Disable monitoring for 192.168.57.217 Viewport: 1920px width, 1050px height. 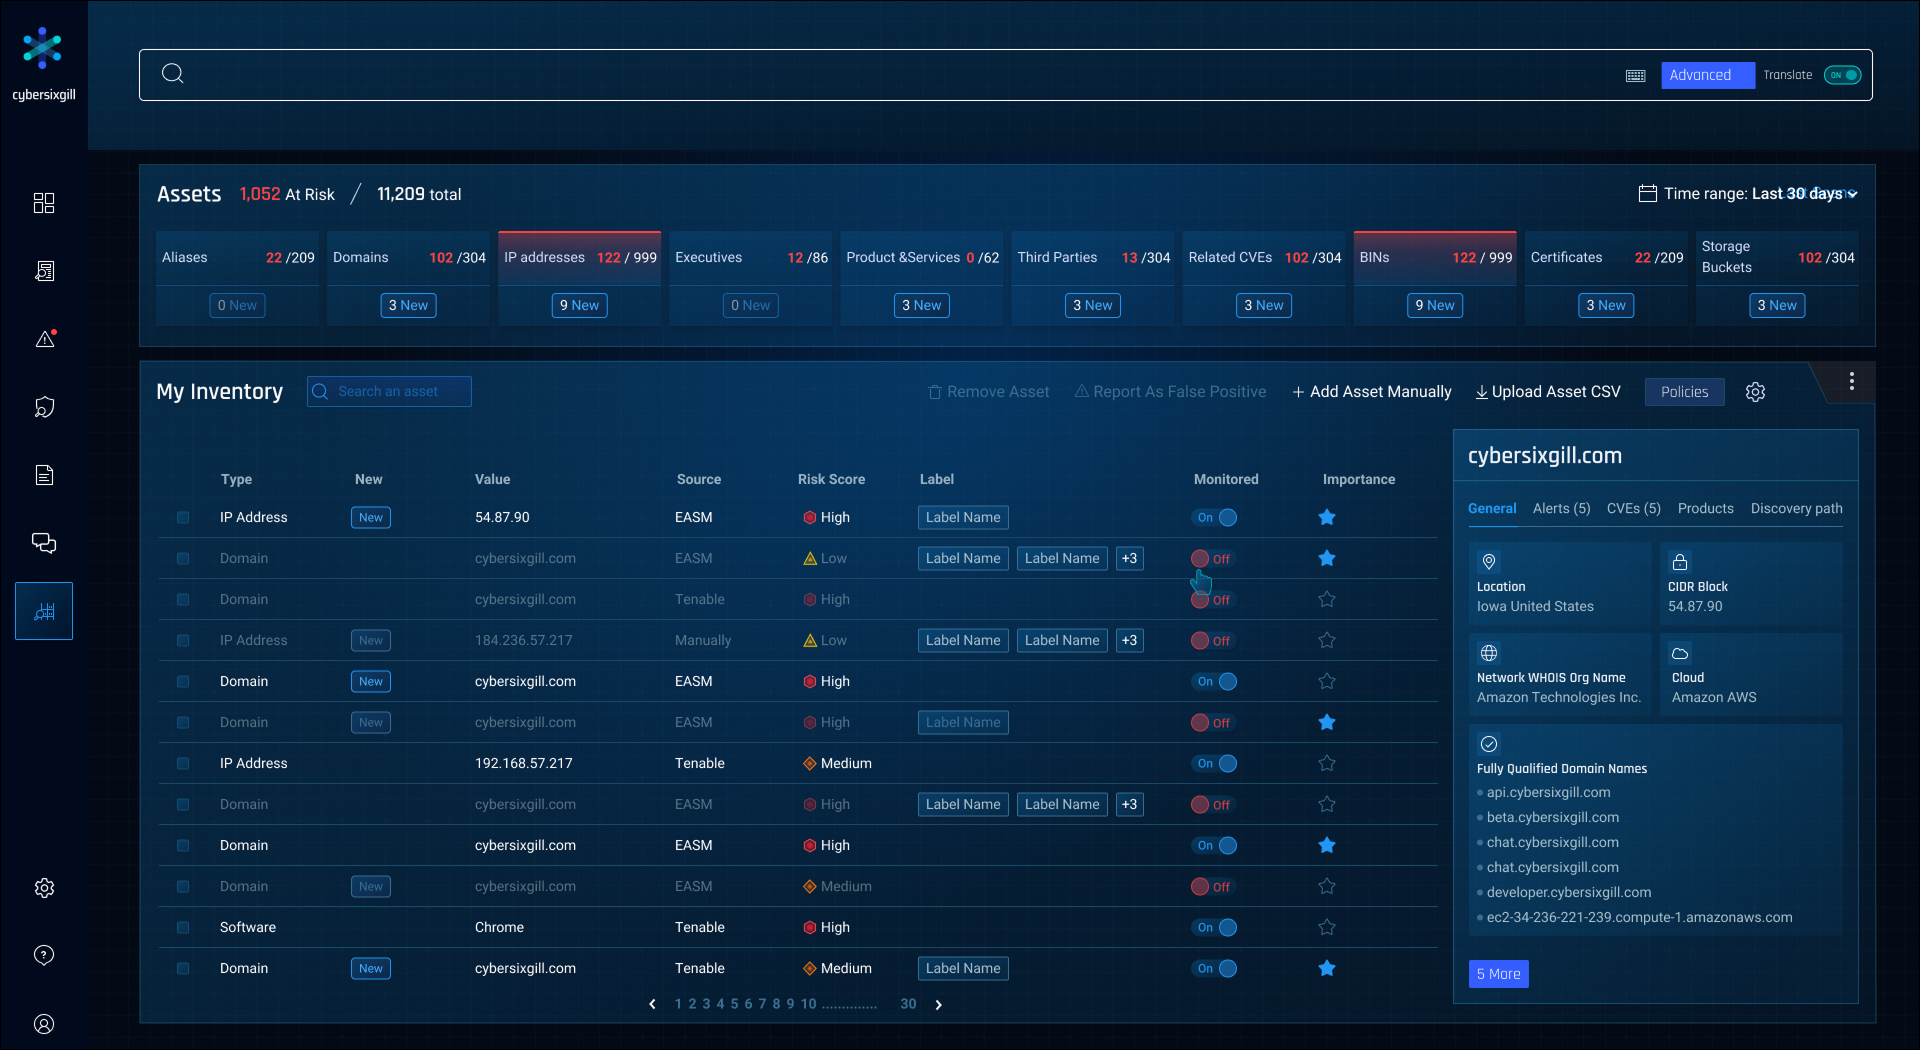pyautogui.click(x=1216, y=763)
